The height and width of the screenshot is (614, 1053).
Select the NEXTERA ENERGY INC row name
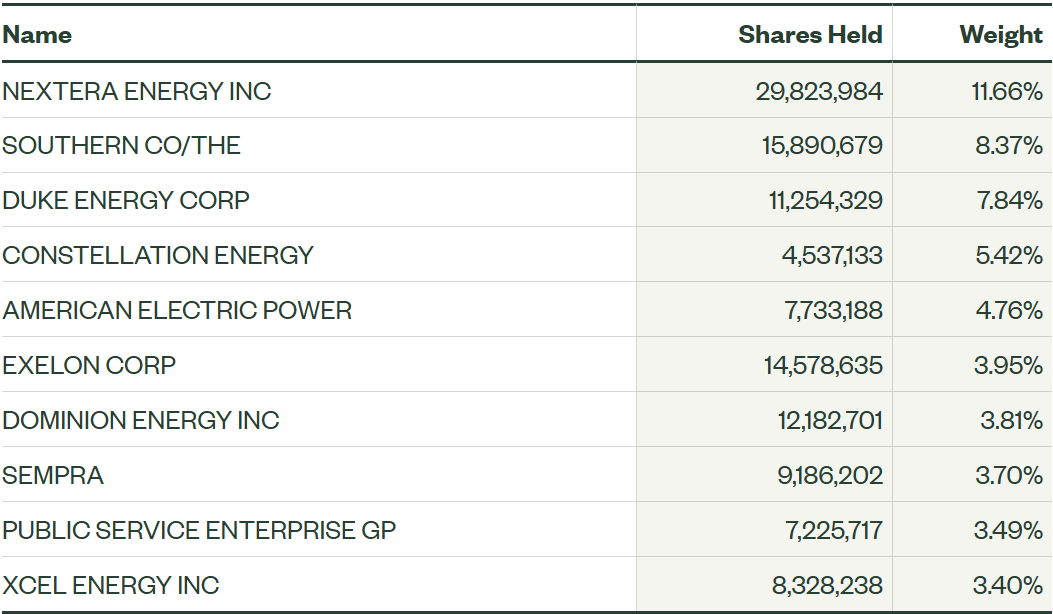tap(137, 91)
